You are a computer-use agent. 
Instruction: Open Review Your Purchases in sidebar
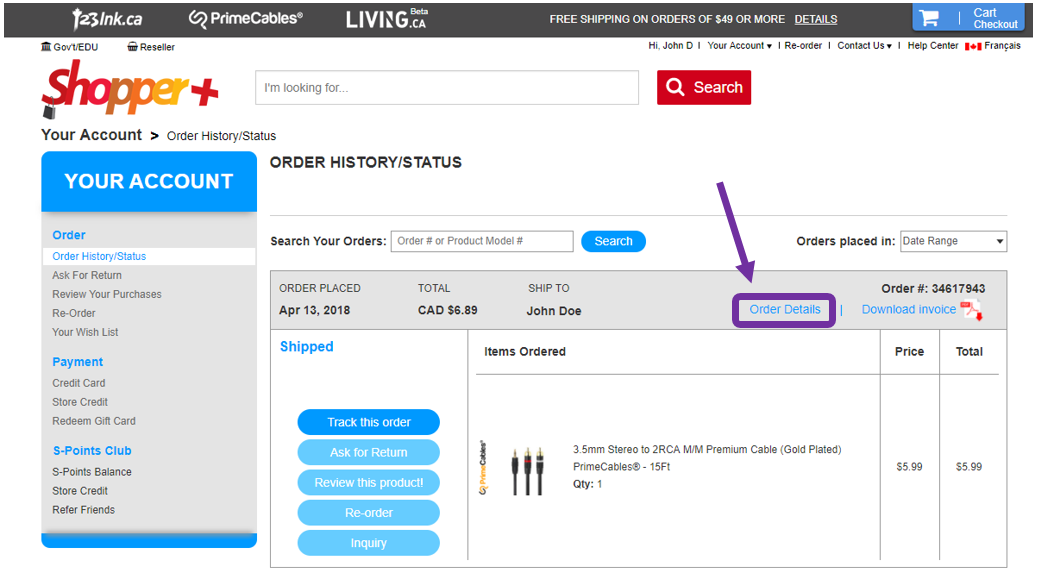(x=106, y=294)
